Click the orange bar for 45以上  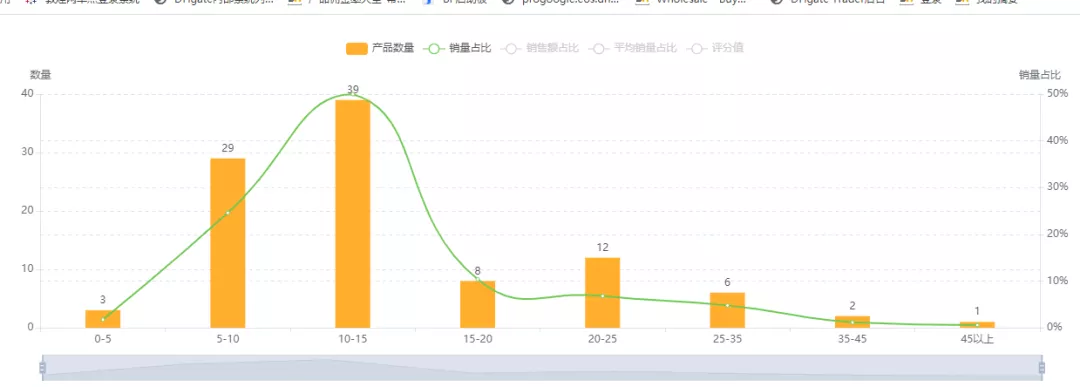tap(977, 324)
